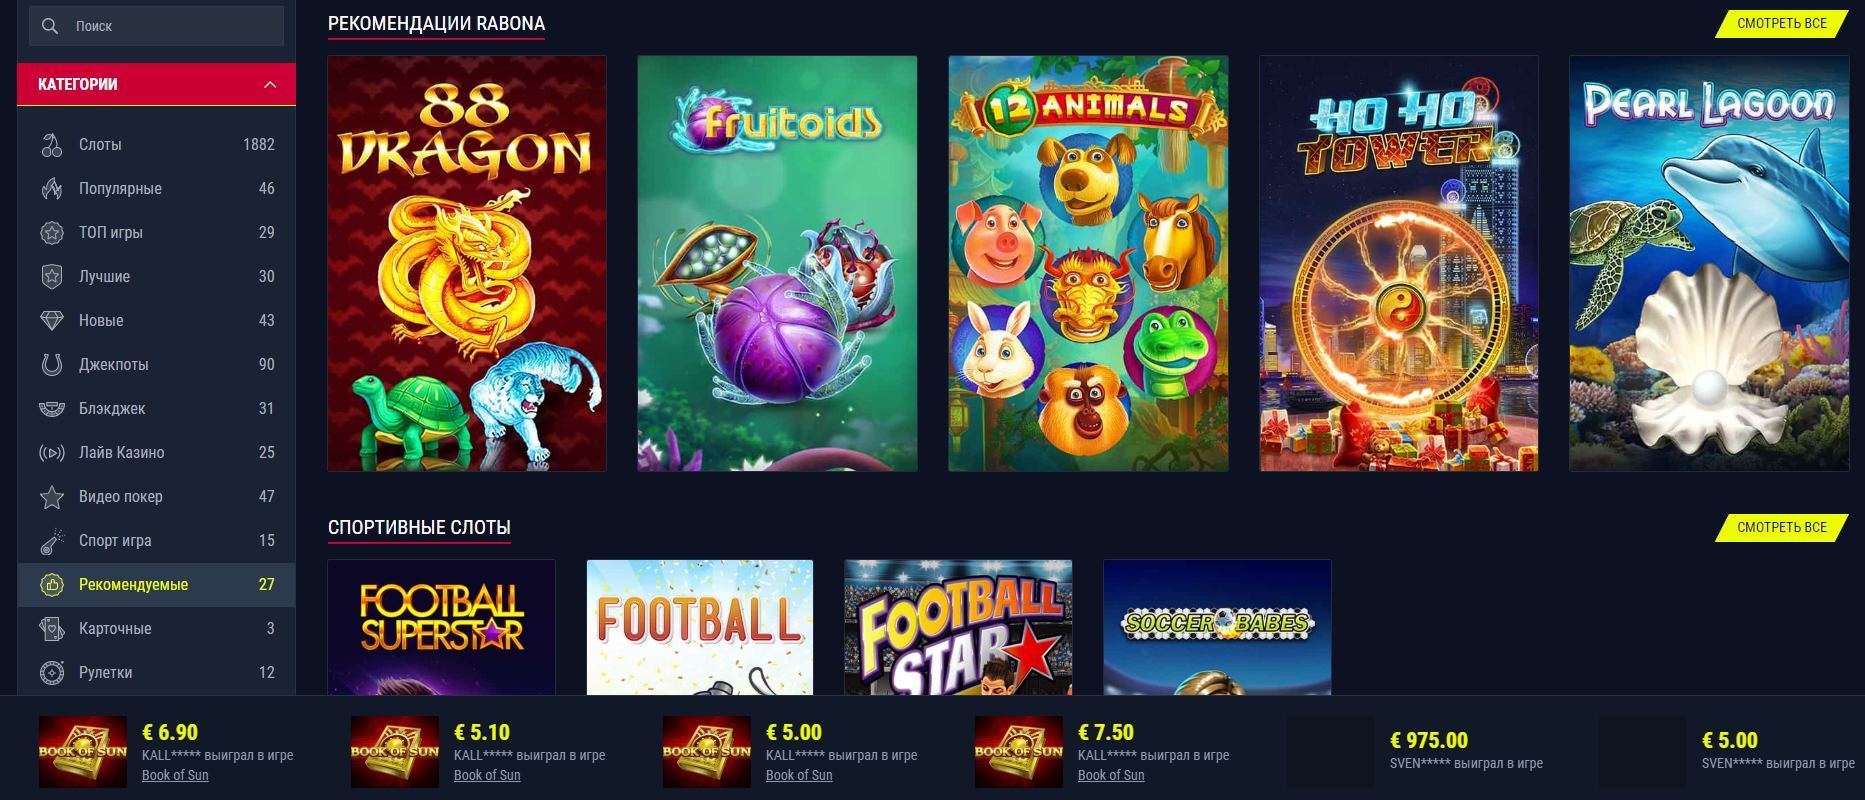Open the 88 Dragon game thumbnail

tap(467, 263)
